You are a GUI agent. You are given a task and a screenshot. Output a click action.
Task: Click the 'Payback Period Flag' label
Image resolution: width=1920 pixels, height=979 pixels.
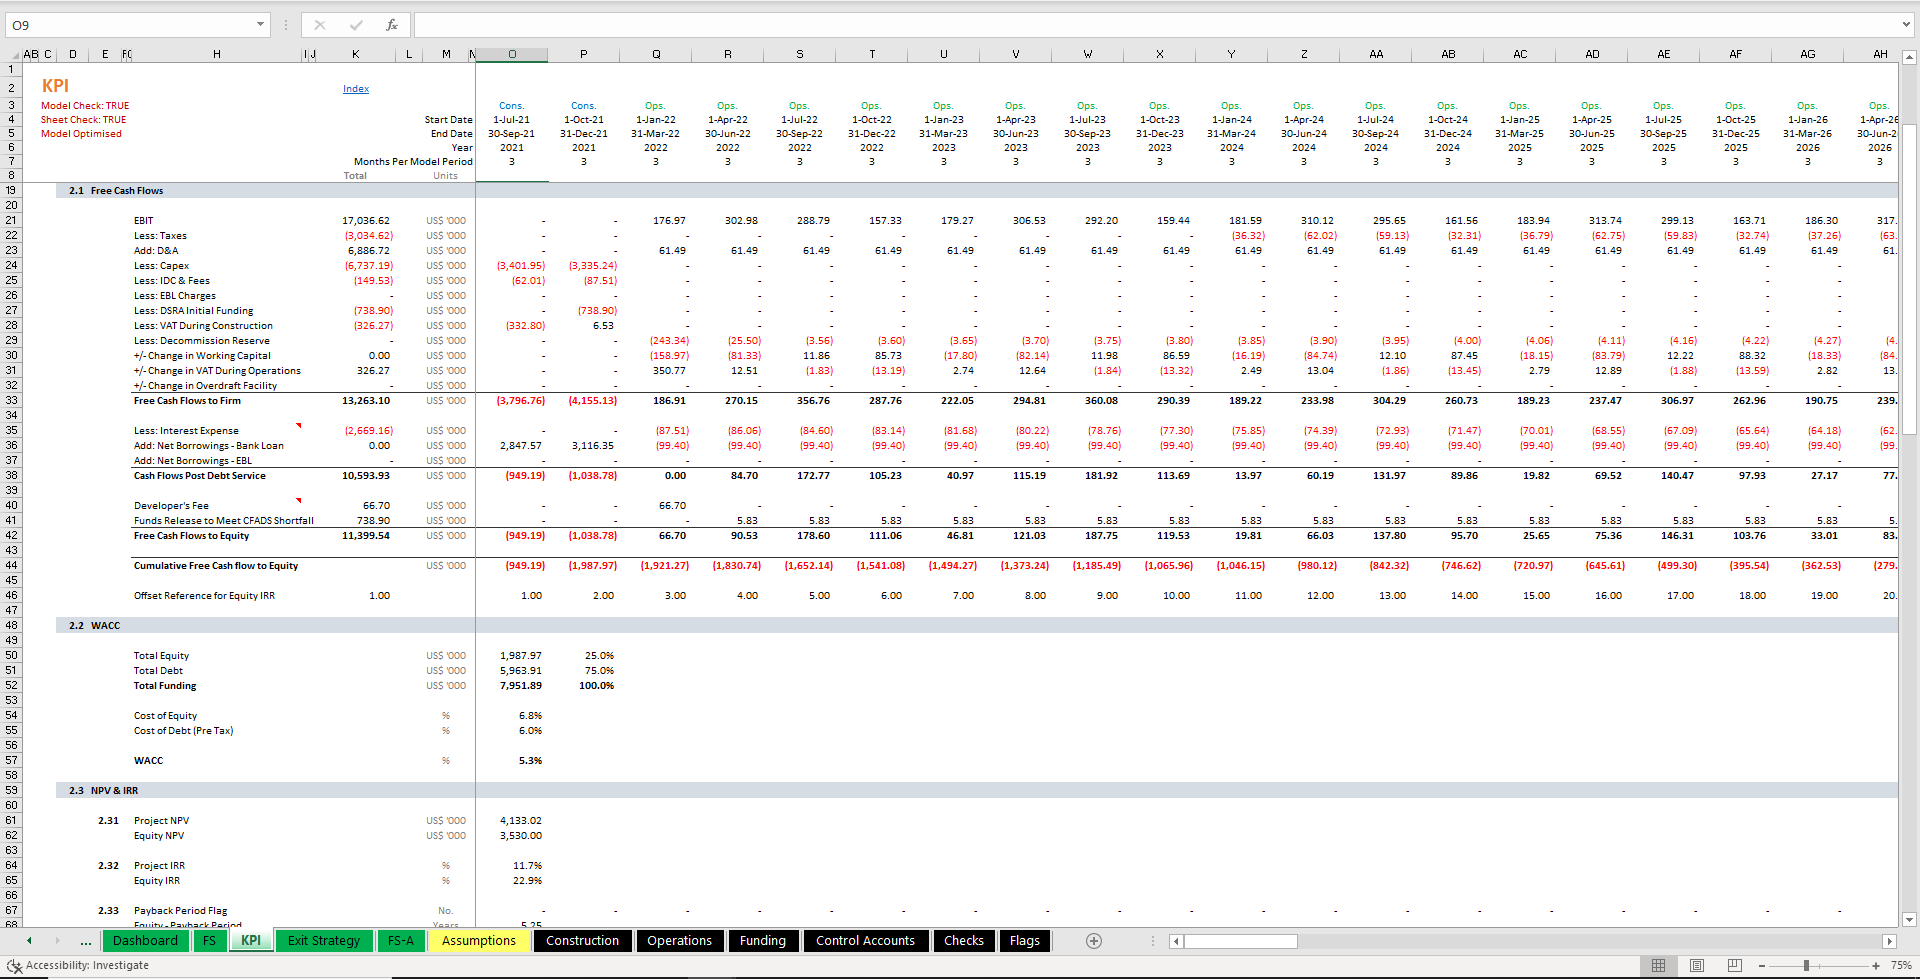point(180,911)
